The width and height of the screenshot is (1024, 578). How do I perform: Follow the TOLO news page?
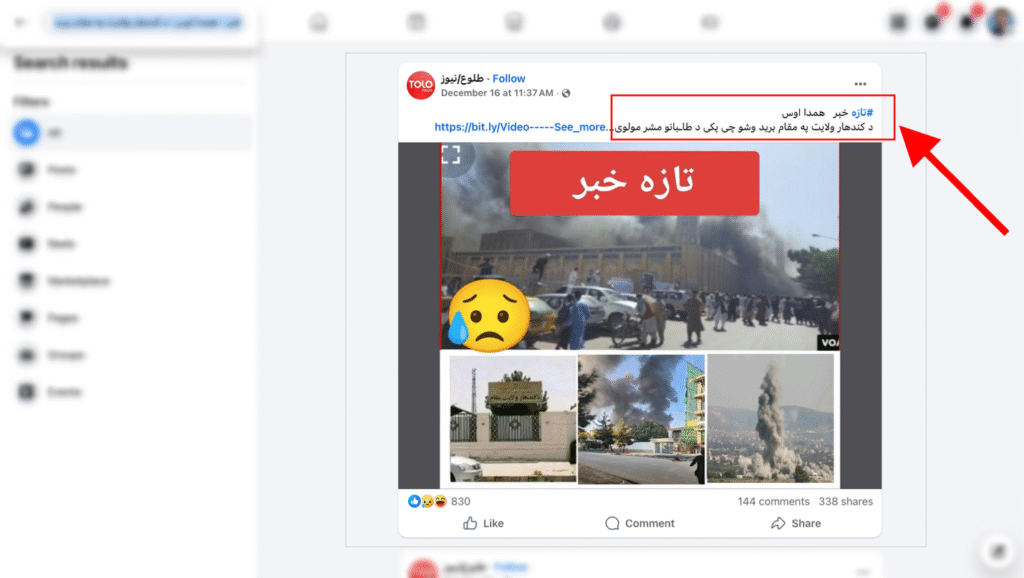[509, 78]
